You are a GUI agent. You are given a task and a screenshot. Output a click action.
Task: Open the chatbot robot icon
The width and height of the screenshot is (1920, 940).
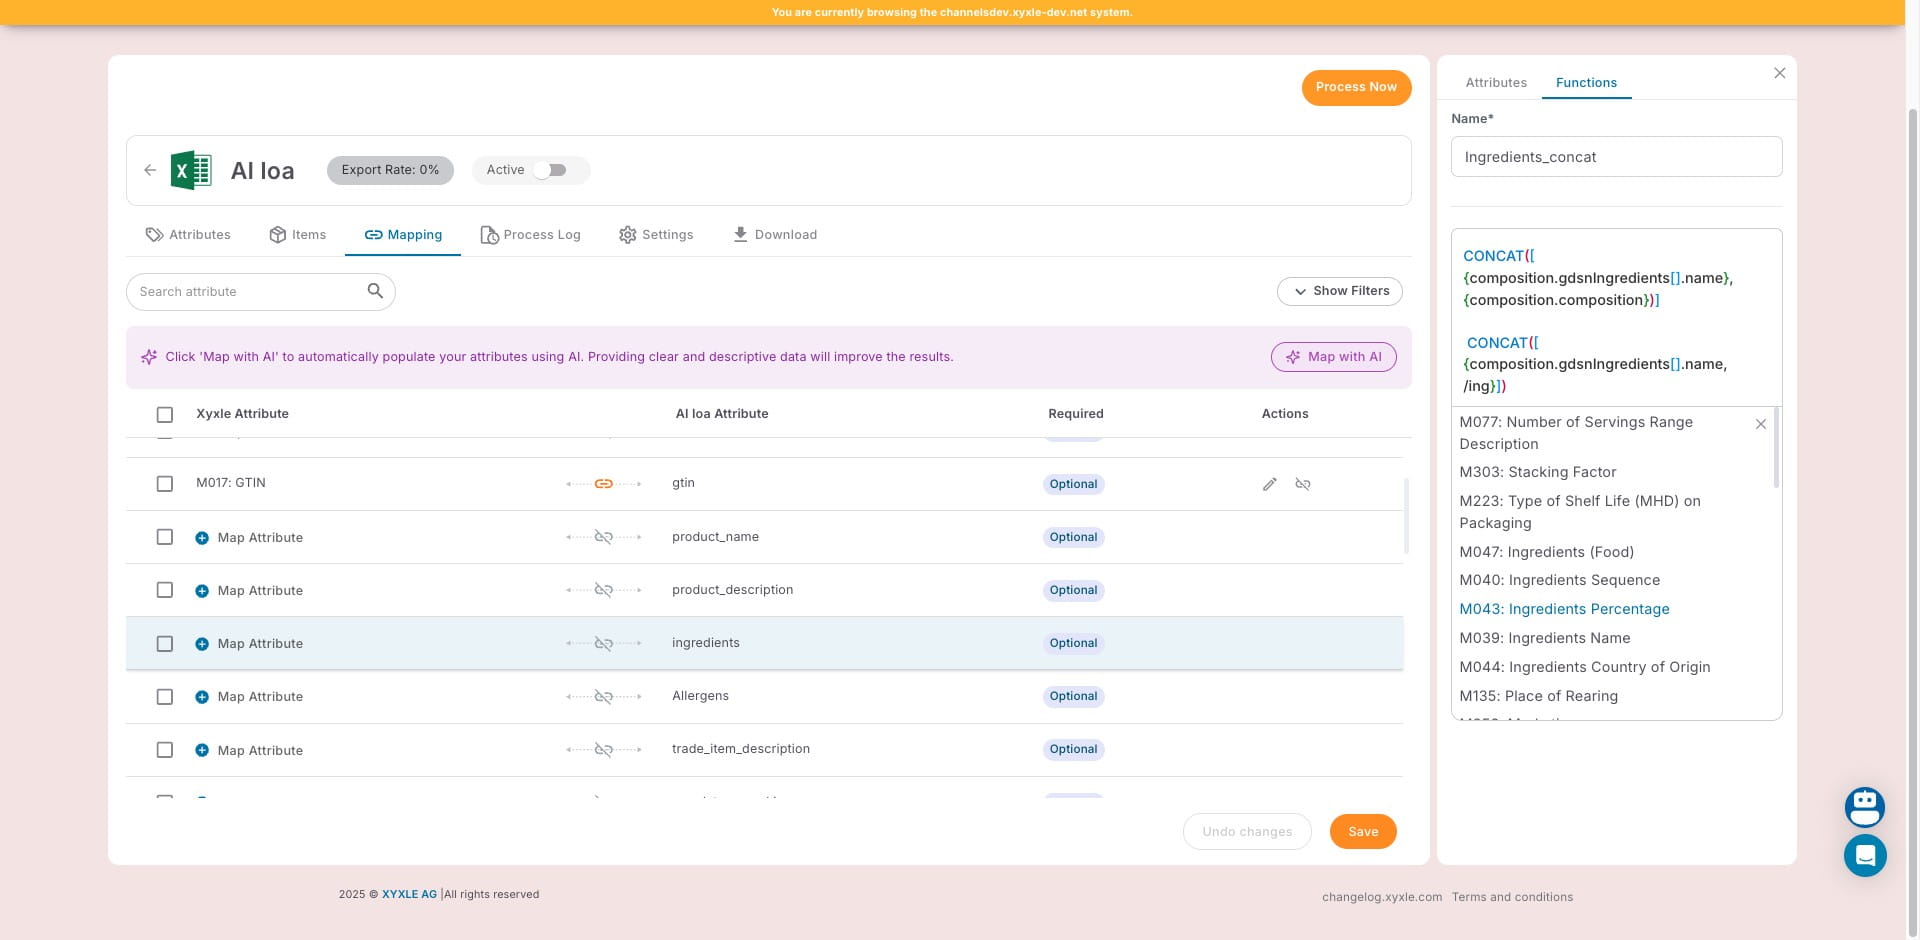click(x=1864, y=807)
